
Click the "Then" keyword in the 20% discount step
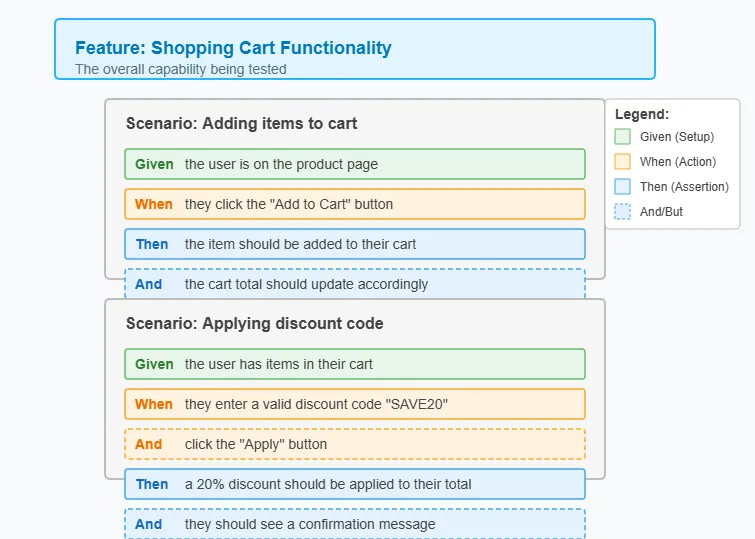click(x=152, y=484)
